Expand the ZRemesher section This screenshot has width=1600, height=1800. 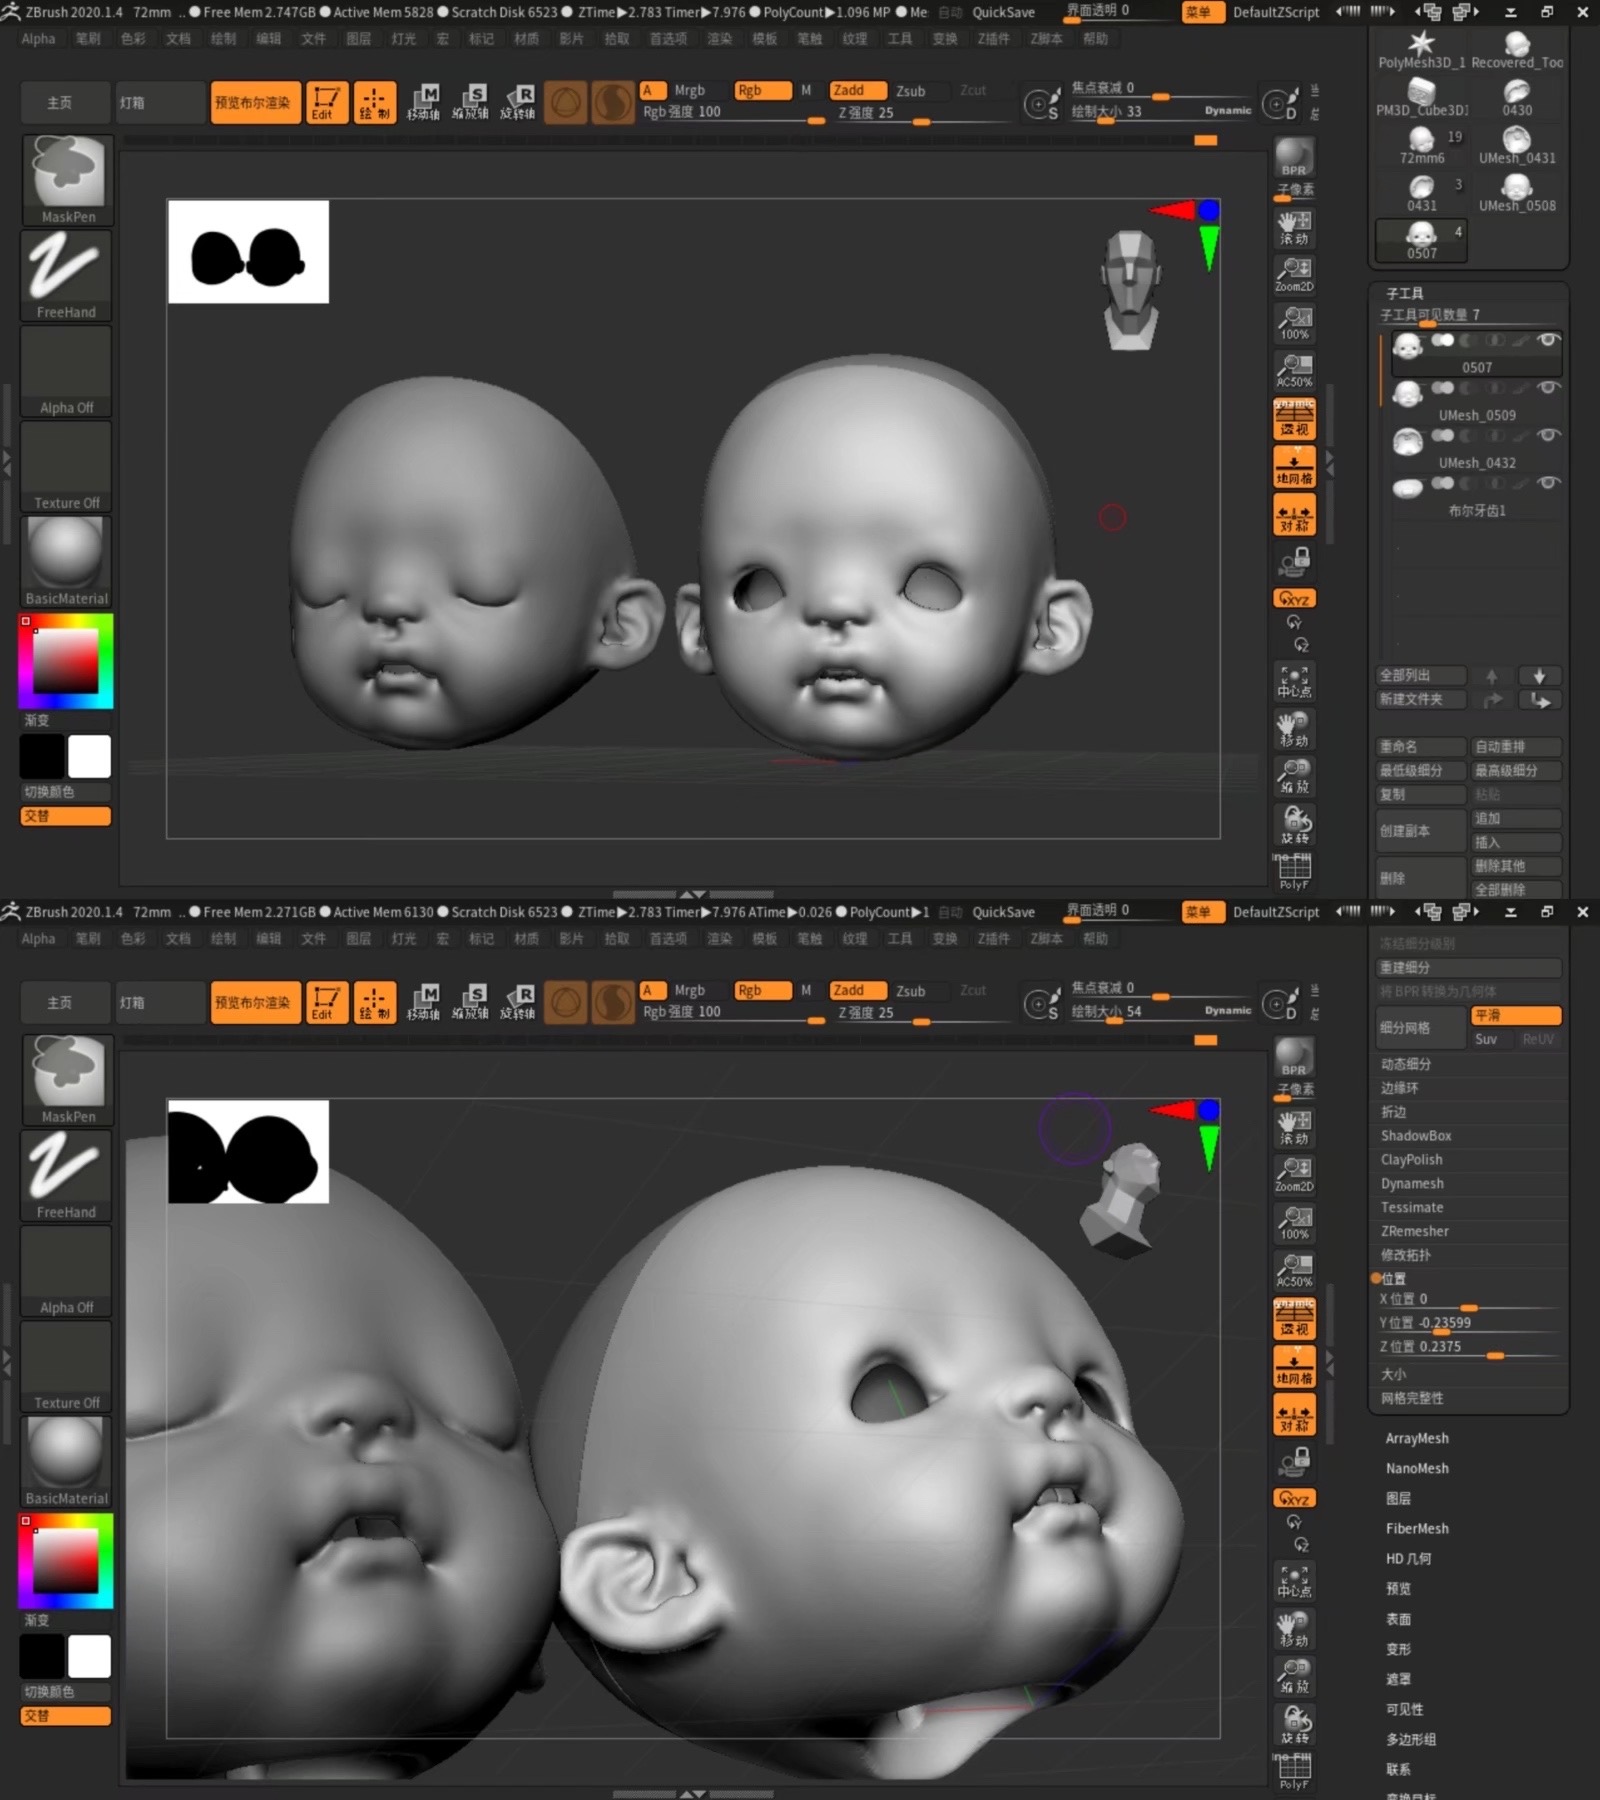click(x=1414, y=1231)
